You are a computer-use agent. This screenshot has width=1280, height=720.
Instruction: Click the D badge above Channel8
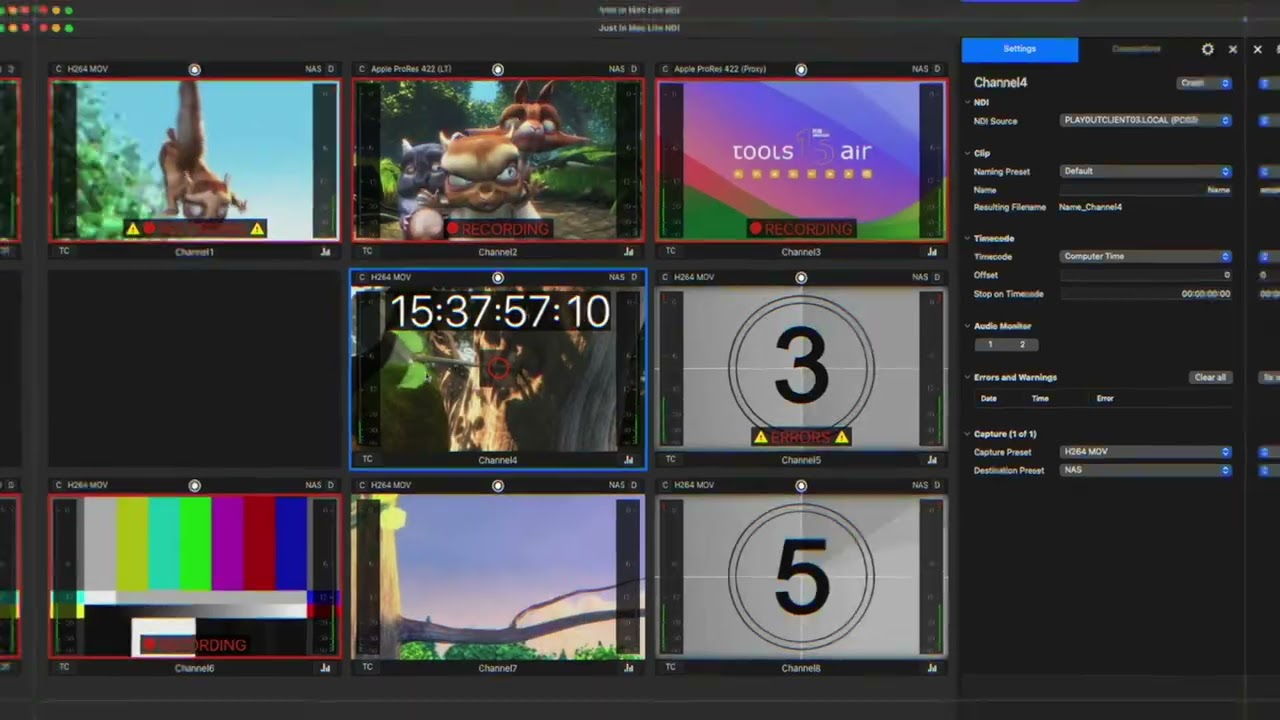point(937,485)
